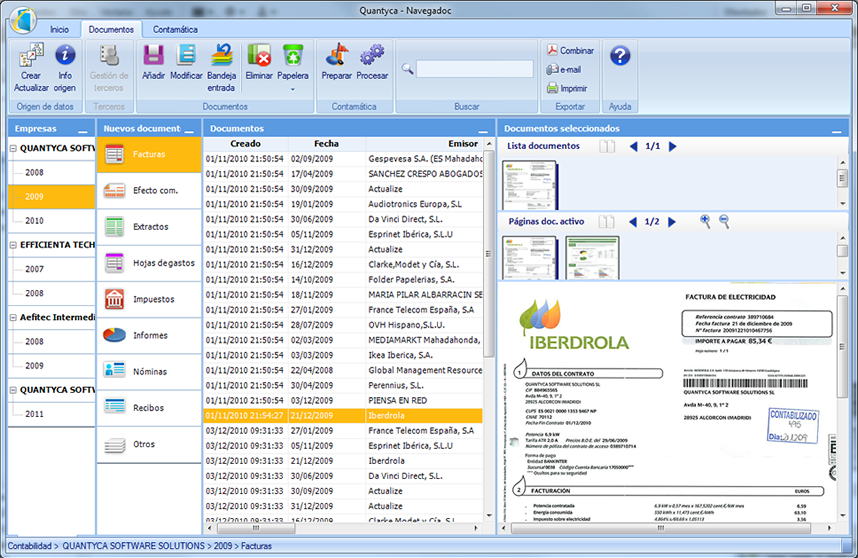Image resolution: width=858 pixels, height=558 pixels.
Task: Select the Recibos category
Action: [x=149, y=408]
